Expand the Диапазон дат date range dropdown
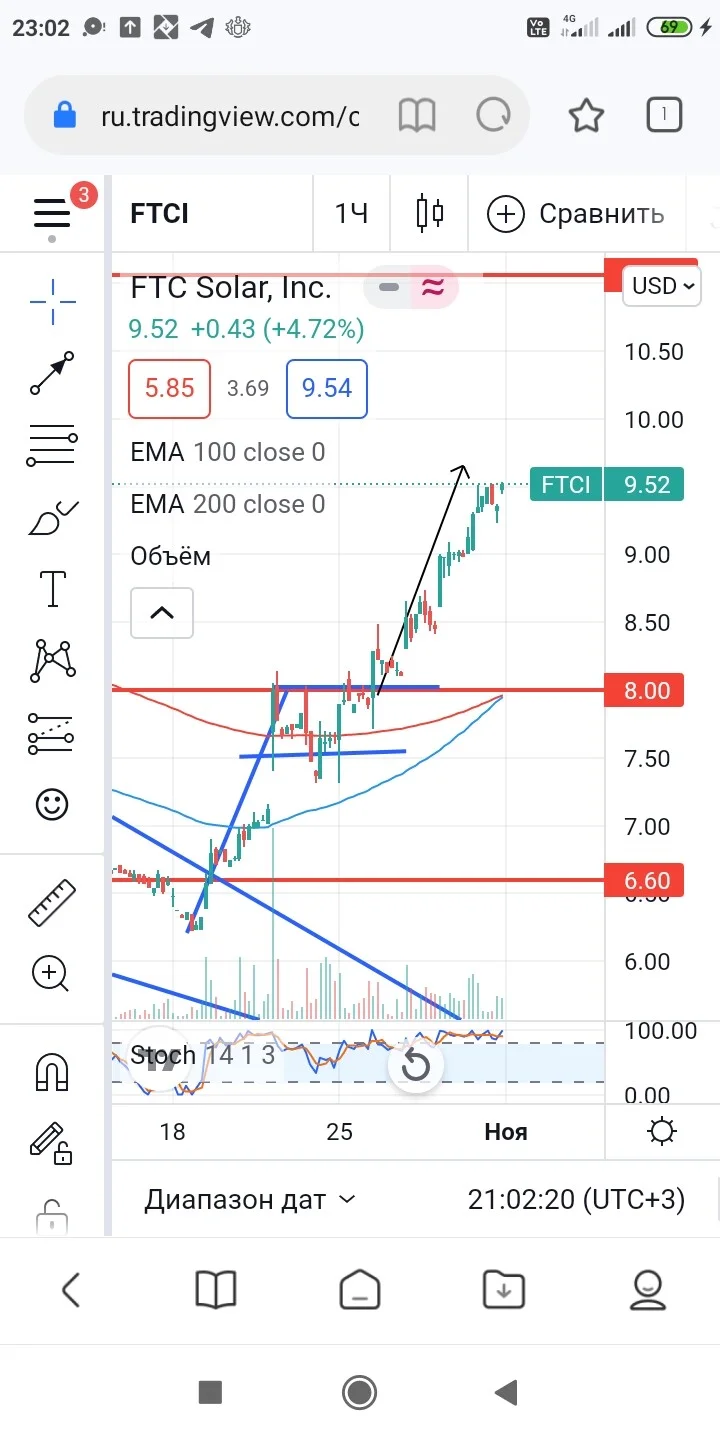Screen dimensions: 720x1440 pyautogui.click(x=250, y=1199)
